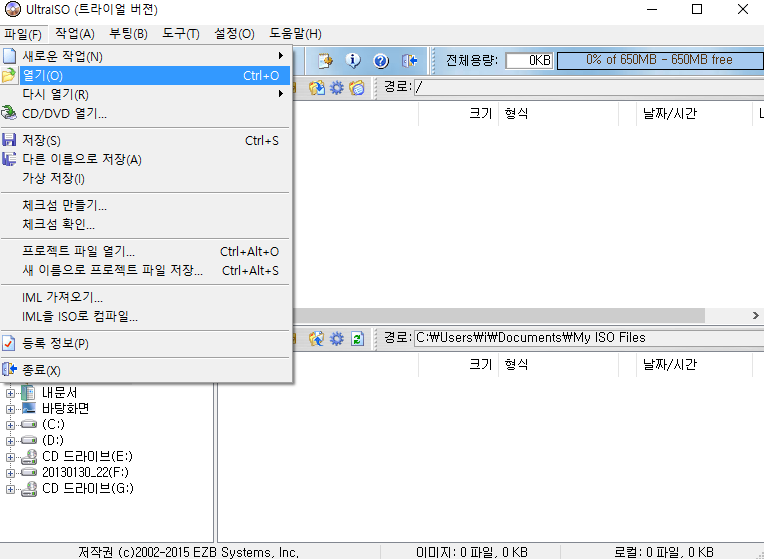
Task: Click the 바탕화면 desktop icon in tree
Action: click(29, 408)
